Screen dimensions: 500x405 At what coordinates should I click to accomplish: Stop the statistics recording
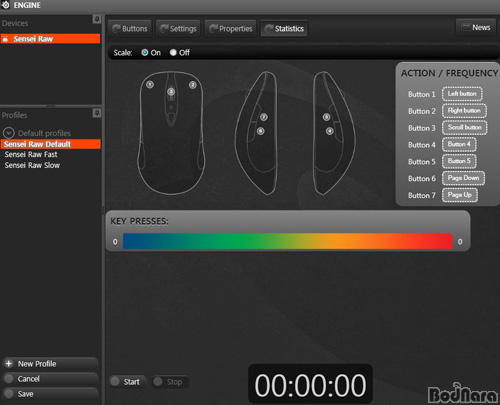click(x=170, y=382)
